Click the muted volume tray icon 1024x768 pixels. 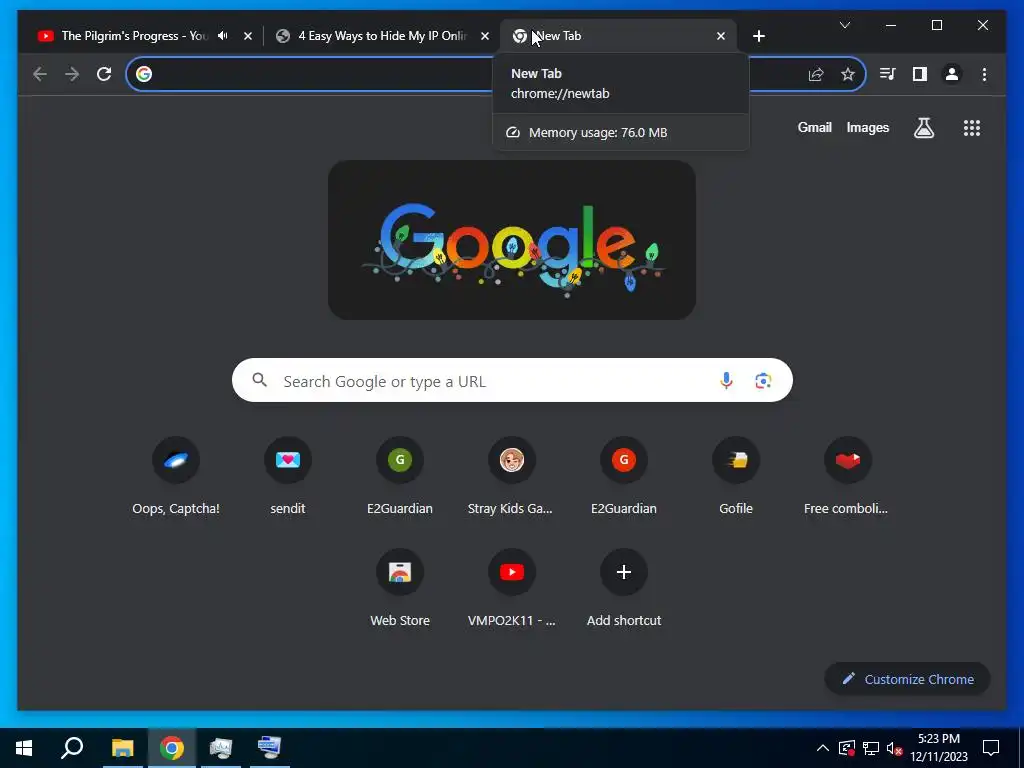coord(894,748)
